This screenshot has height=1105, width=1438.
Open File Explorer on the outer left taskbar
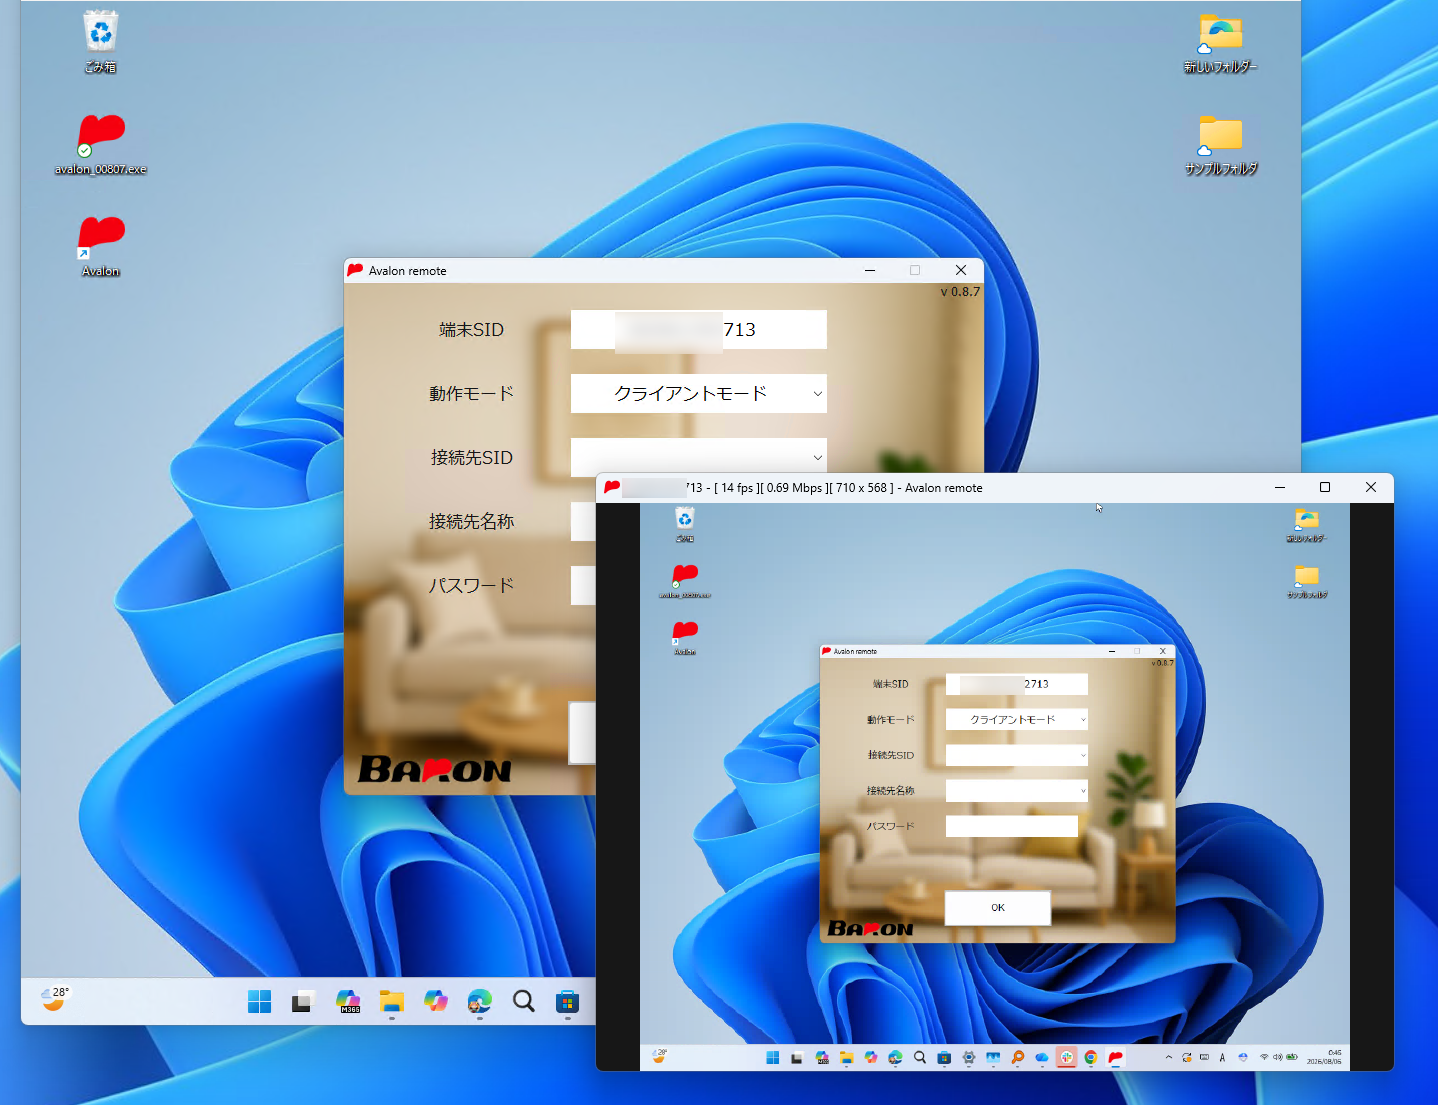click(x=391, y=1001)
